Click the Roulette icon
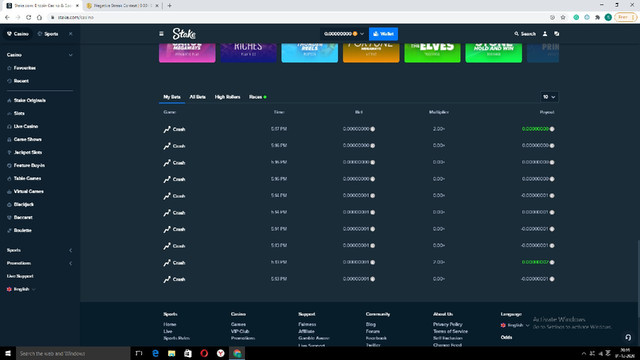This screenshot has width=640, height=360. click(x=9, y=231)
